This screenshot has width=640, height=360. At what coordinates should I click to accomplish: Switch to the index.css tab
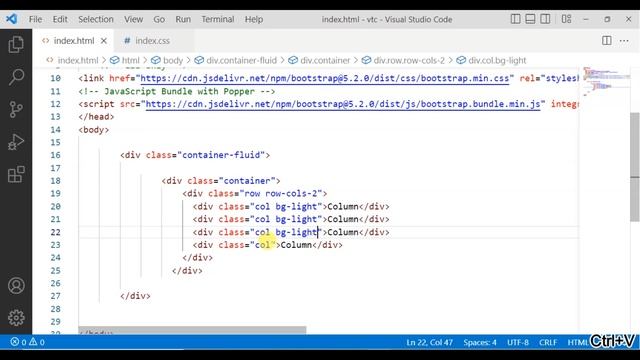(x=152, y=41)
